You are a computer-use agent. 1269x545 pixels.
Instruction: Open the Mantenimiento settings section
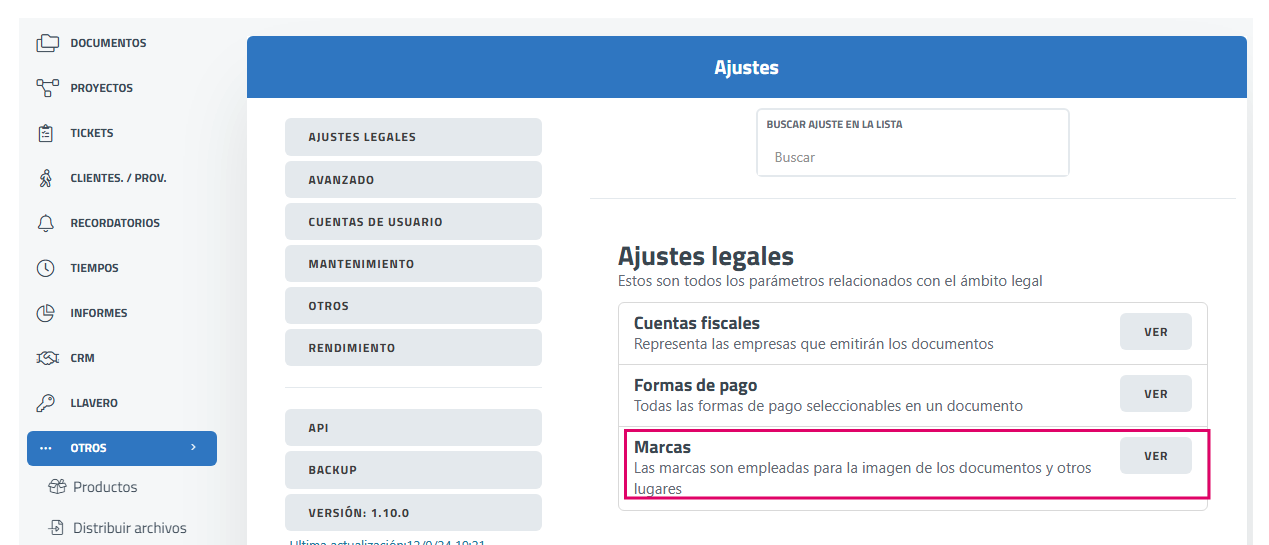pos(413,264)
